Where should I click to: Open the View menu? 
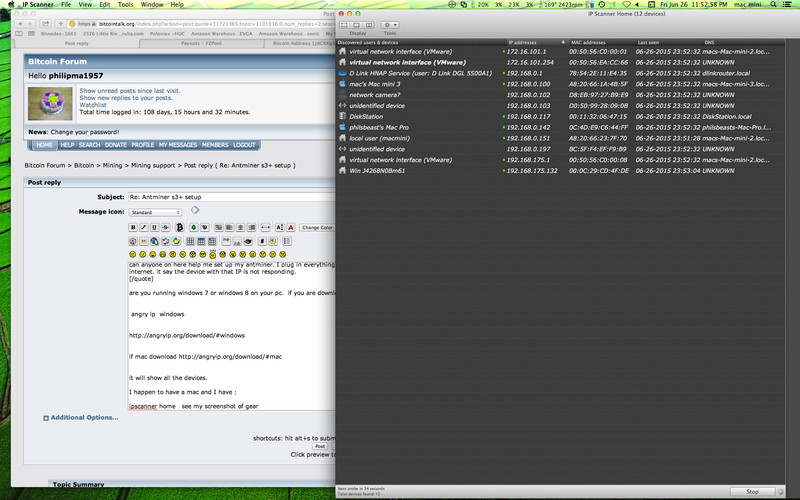point(85,4)
